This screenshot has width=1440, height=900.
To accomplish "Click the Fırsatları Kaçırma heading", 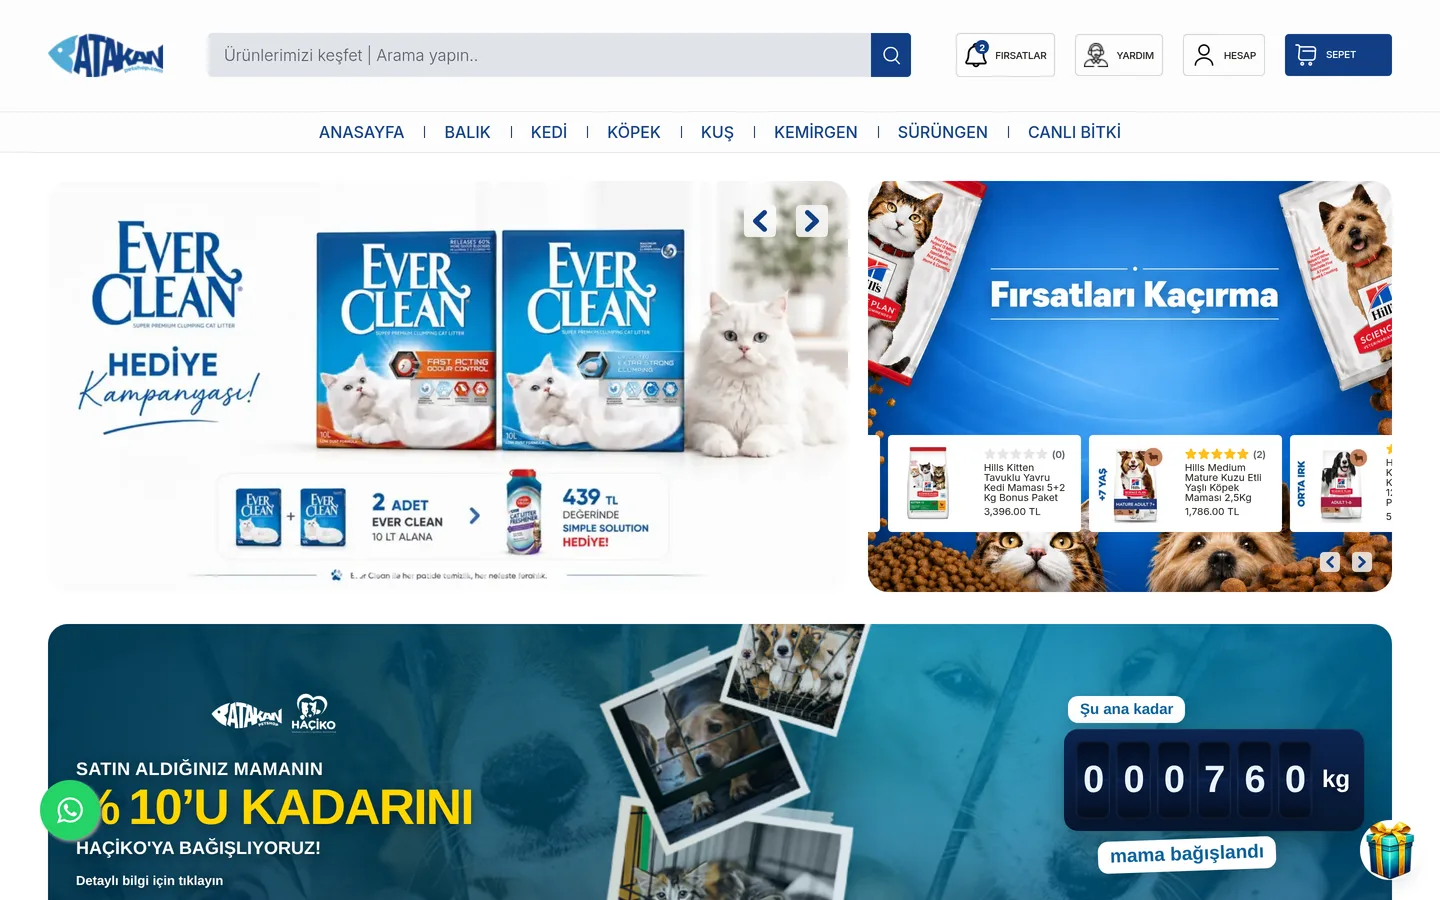I will click(x=1134, y=295).
